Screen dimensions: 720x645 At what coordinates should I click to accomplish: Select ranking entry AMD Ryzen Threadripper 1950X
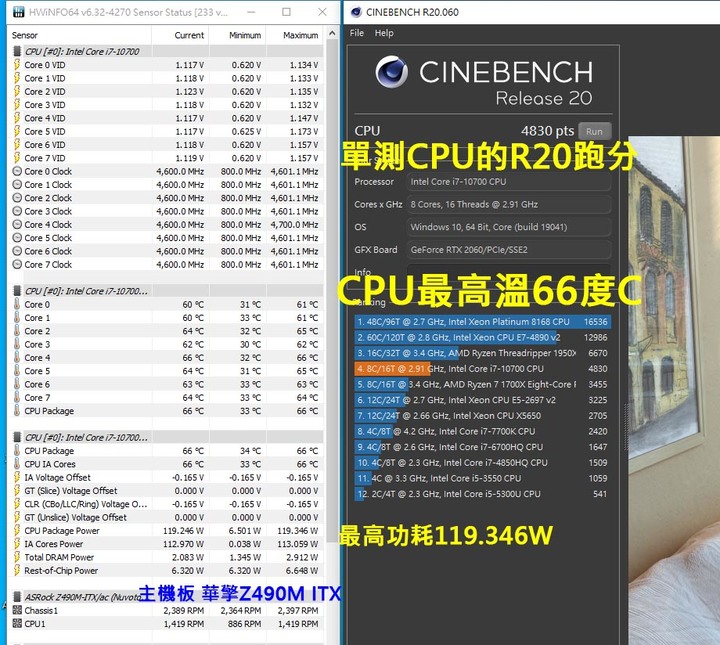click(x=482, y=353)
